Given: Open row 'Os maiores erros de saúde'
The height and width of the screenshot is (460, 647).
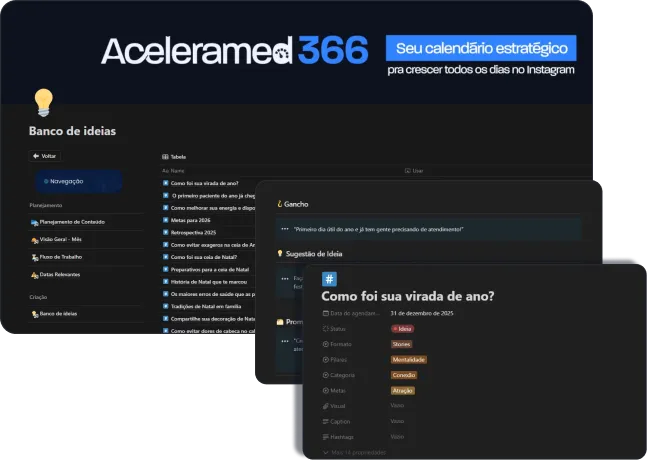Looking at the screenshot, I should pyautogui.click(x=213, y=294).
